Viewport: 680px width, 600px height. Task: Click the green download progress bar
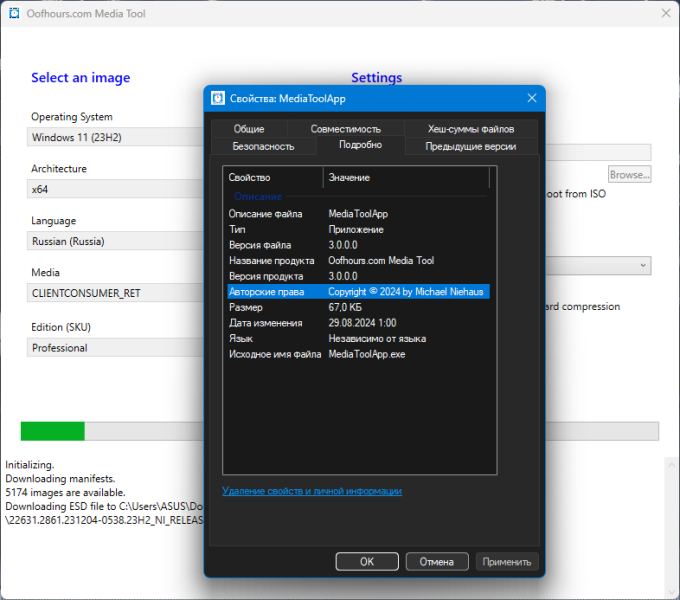coord(52,431)
